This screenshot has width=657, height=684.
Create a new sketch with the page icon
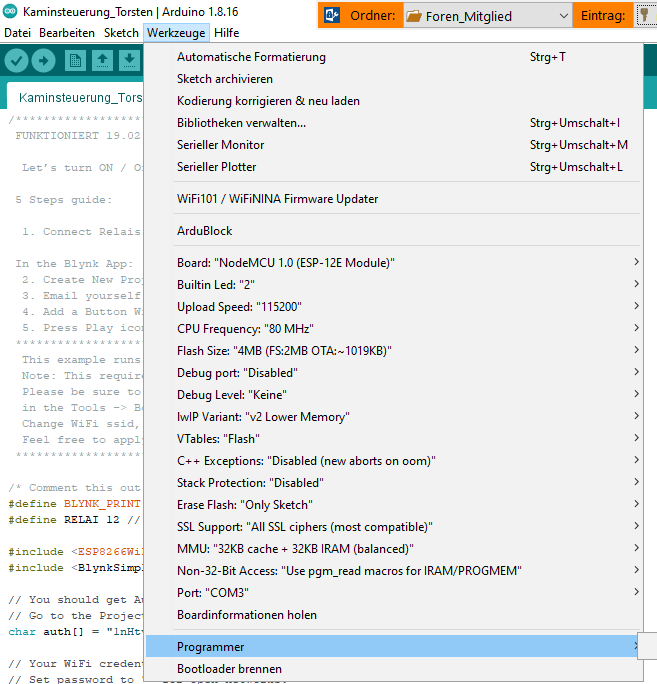pyautogui.click(x=75, y=61)
